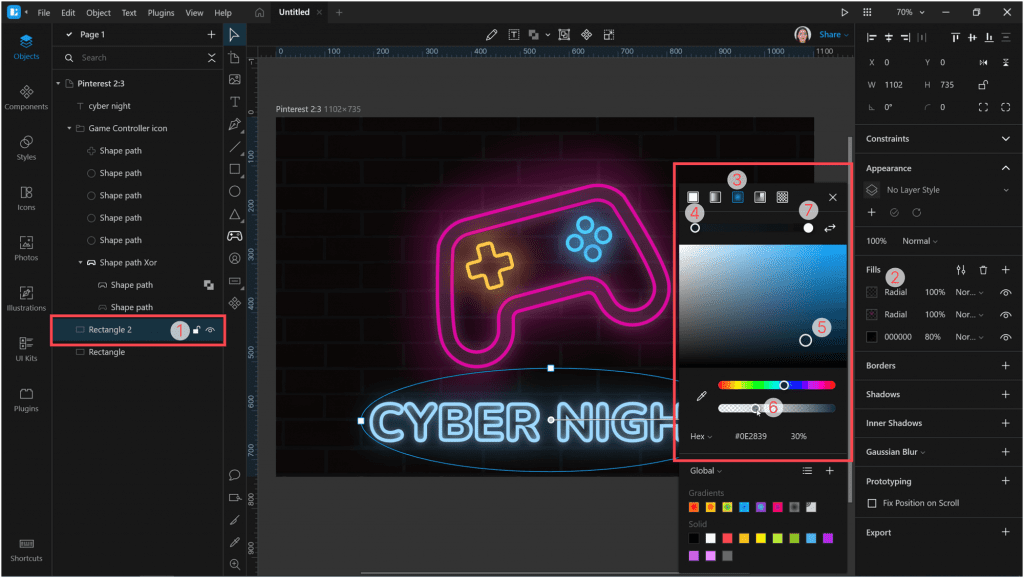The image size is (1024, 578).
Task: Collapse the Game Controller icon group
Action: pyautogui.click(x=69, y=129)
